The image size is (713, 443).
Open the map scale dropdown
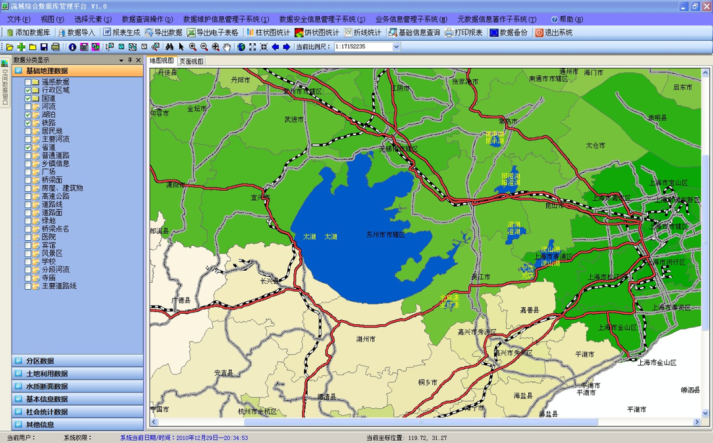(x=396, y=46)
